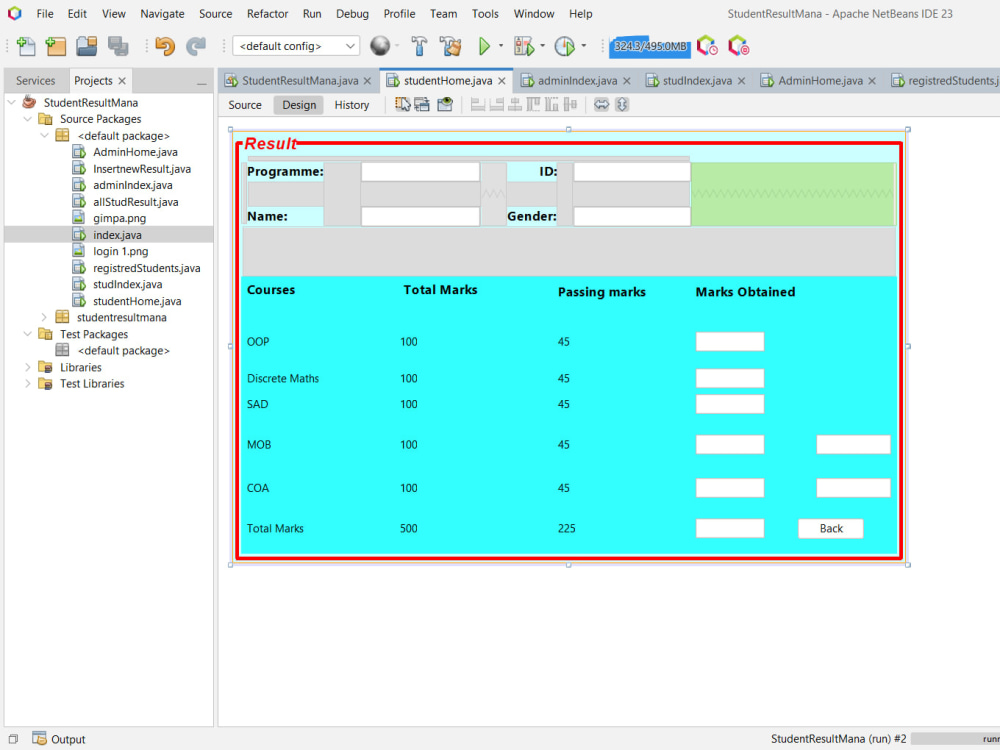Click align top in row icon

[x=533, y=105]
